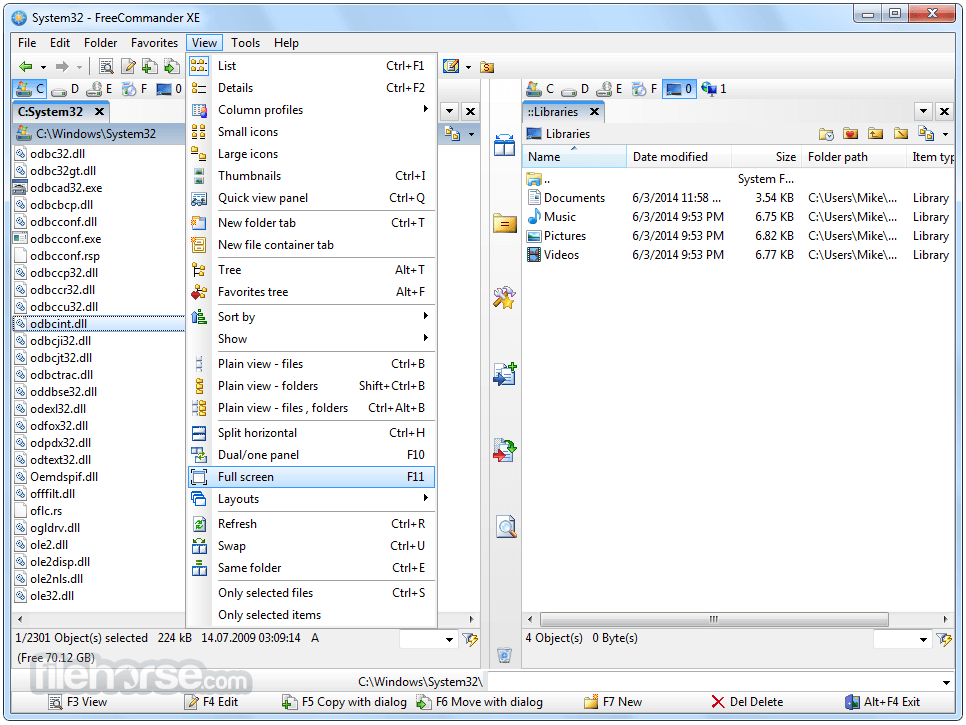
Task: Click the green Back arrow in toolbar
Action: (25, 67)
